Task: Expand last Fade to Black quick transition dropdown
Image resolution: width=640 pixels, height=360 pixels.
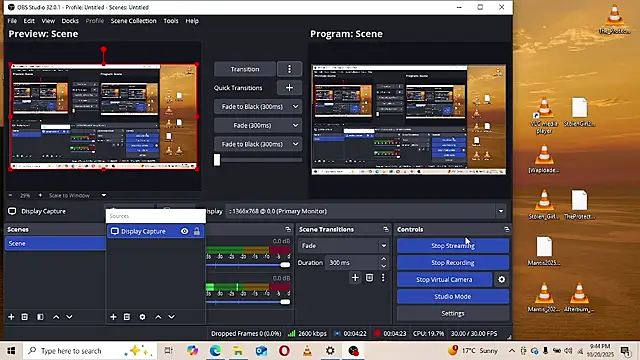Action: 296,144
